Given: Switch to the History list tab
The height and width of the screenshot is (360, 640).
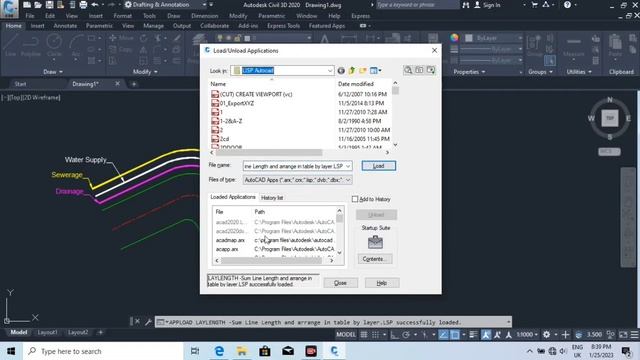Looking at the screenshot, I should (x=272, y=198).
